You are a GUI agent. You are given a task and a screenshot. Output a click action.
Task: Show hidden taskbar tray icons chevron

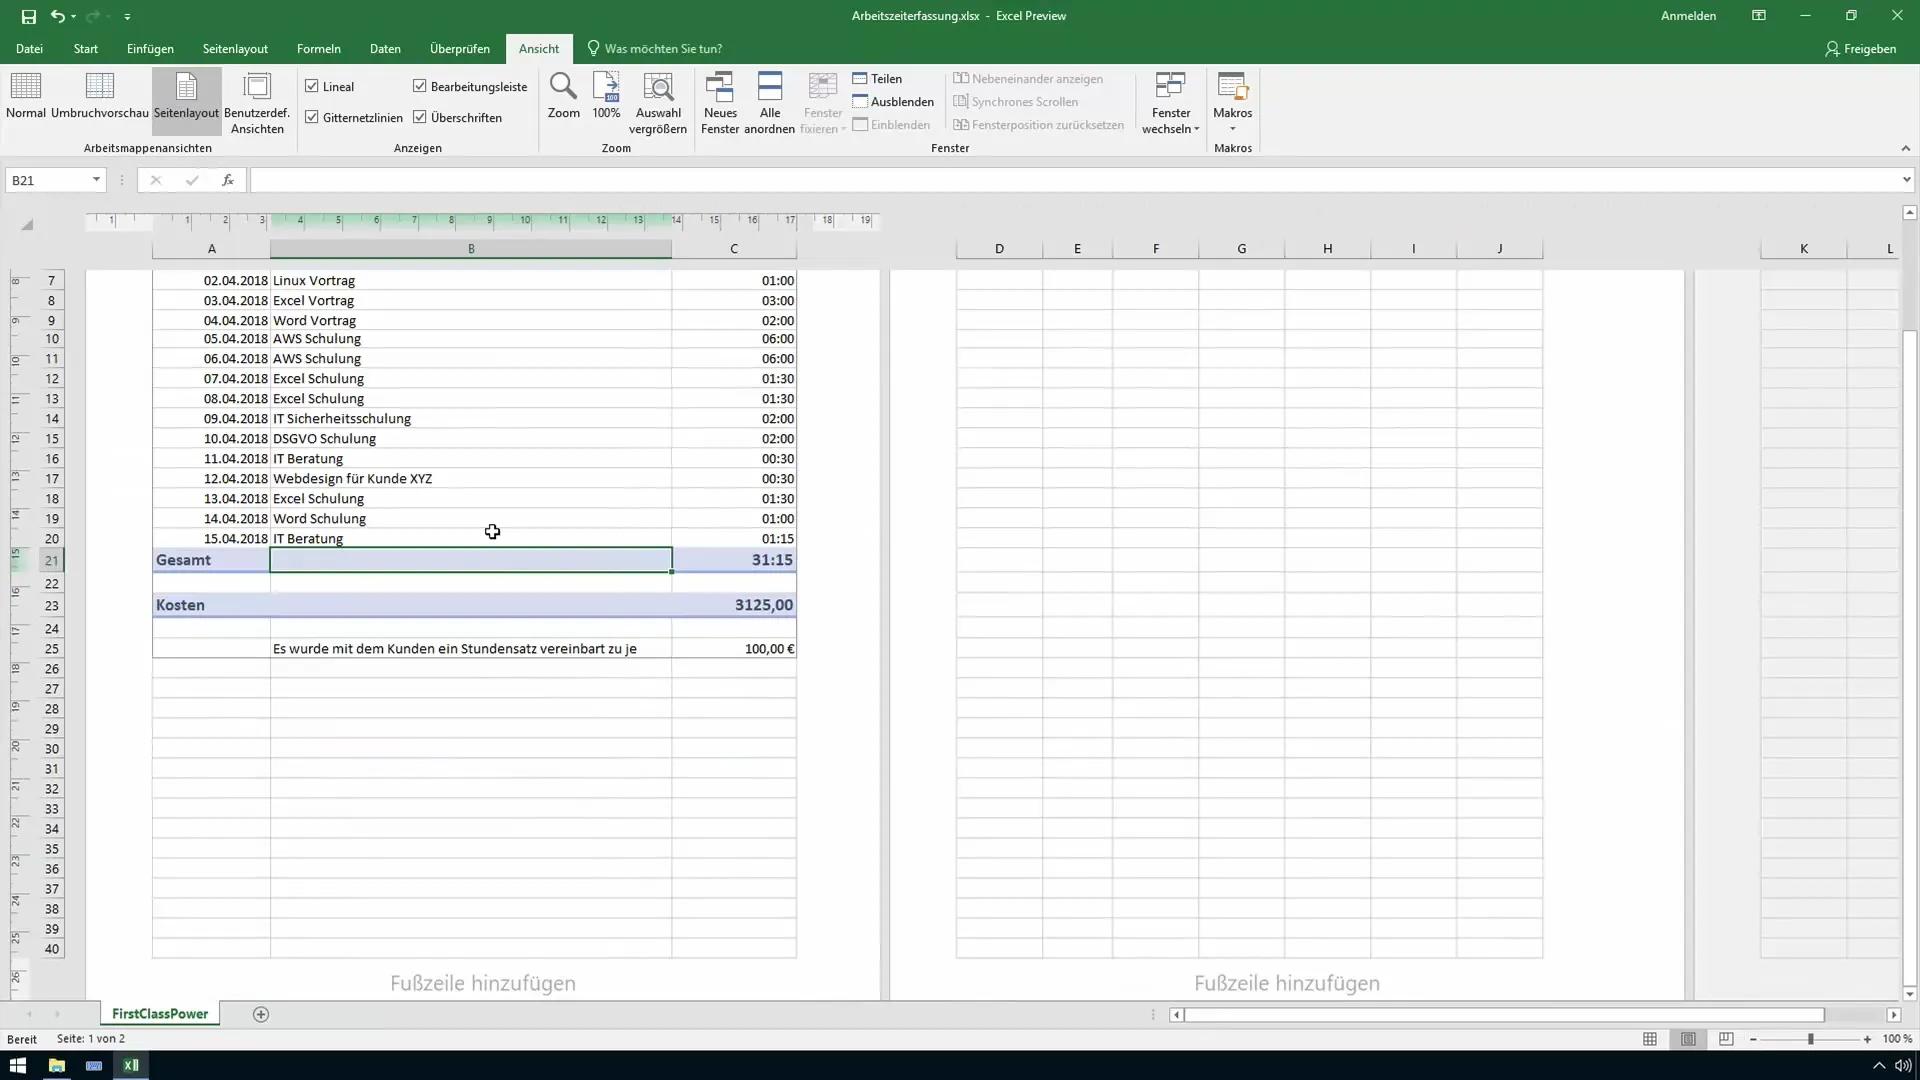[1879, 1065]
